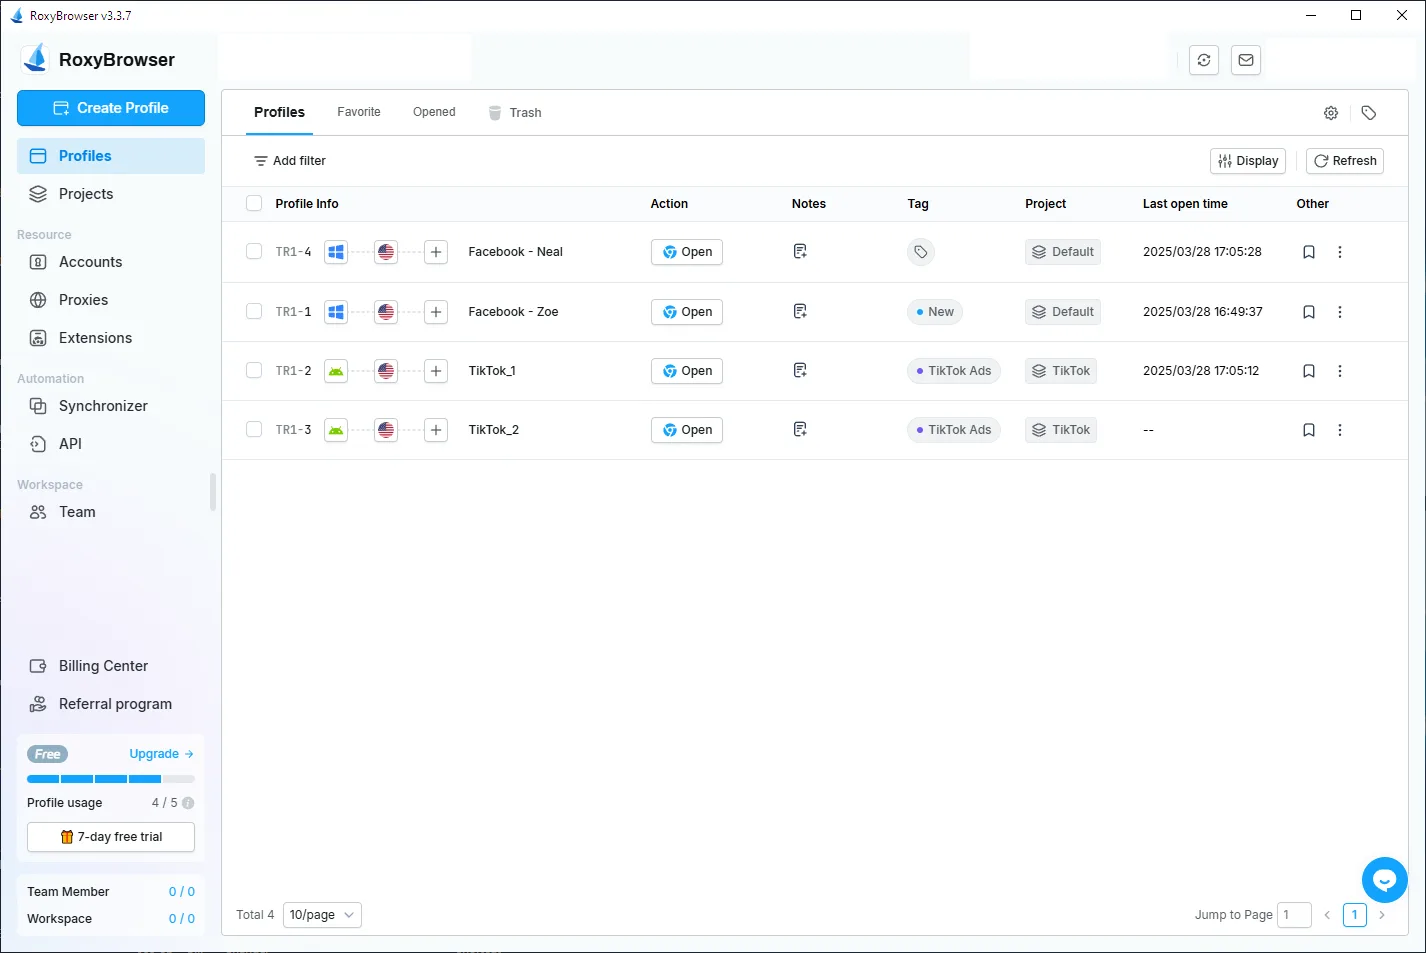Image resolution: width=1426 pixels, height=953 pixels.
Task: Bookmark the TikTok_2 profile
Action: coord(1309,430)
